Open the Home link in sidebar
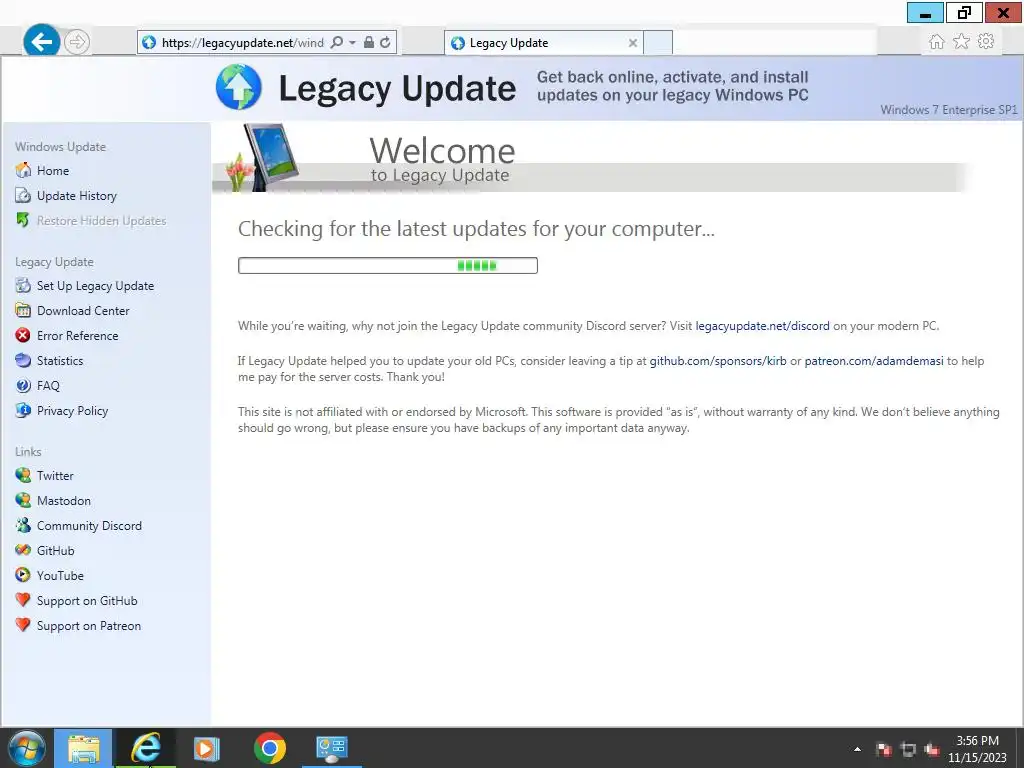This screenshot has height=768, width=1024. click(53, 170)
